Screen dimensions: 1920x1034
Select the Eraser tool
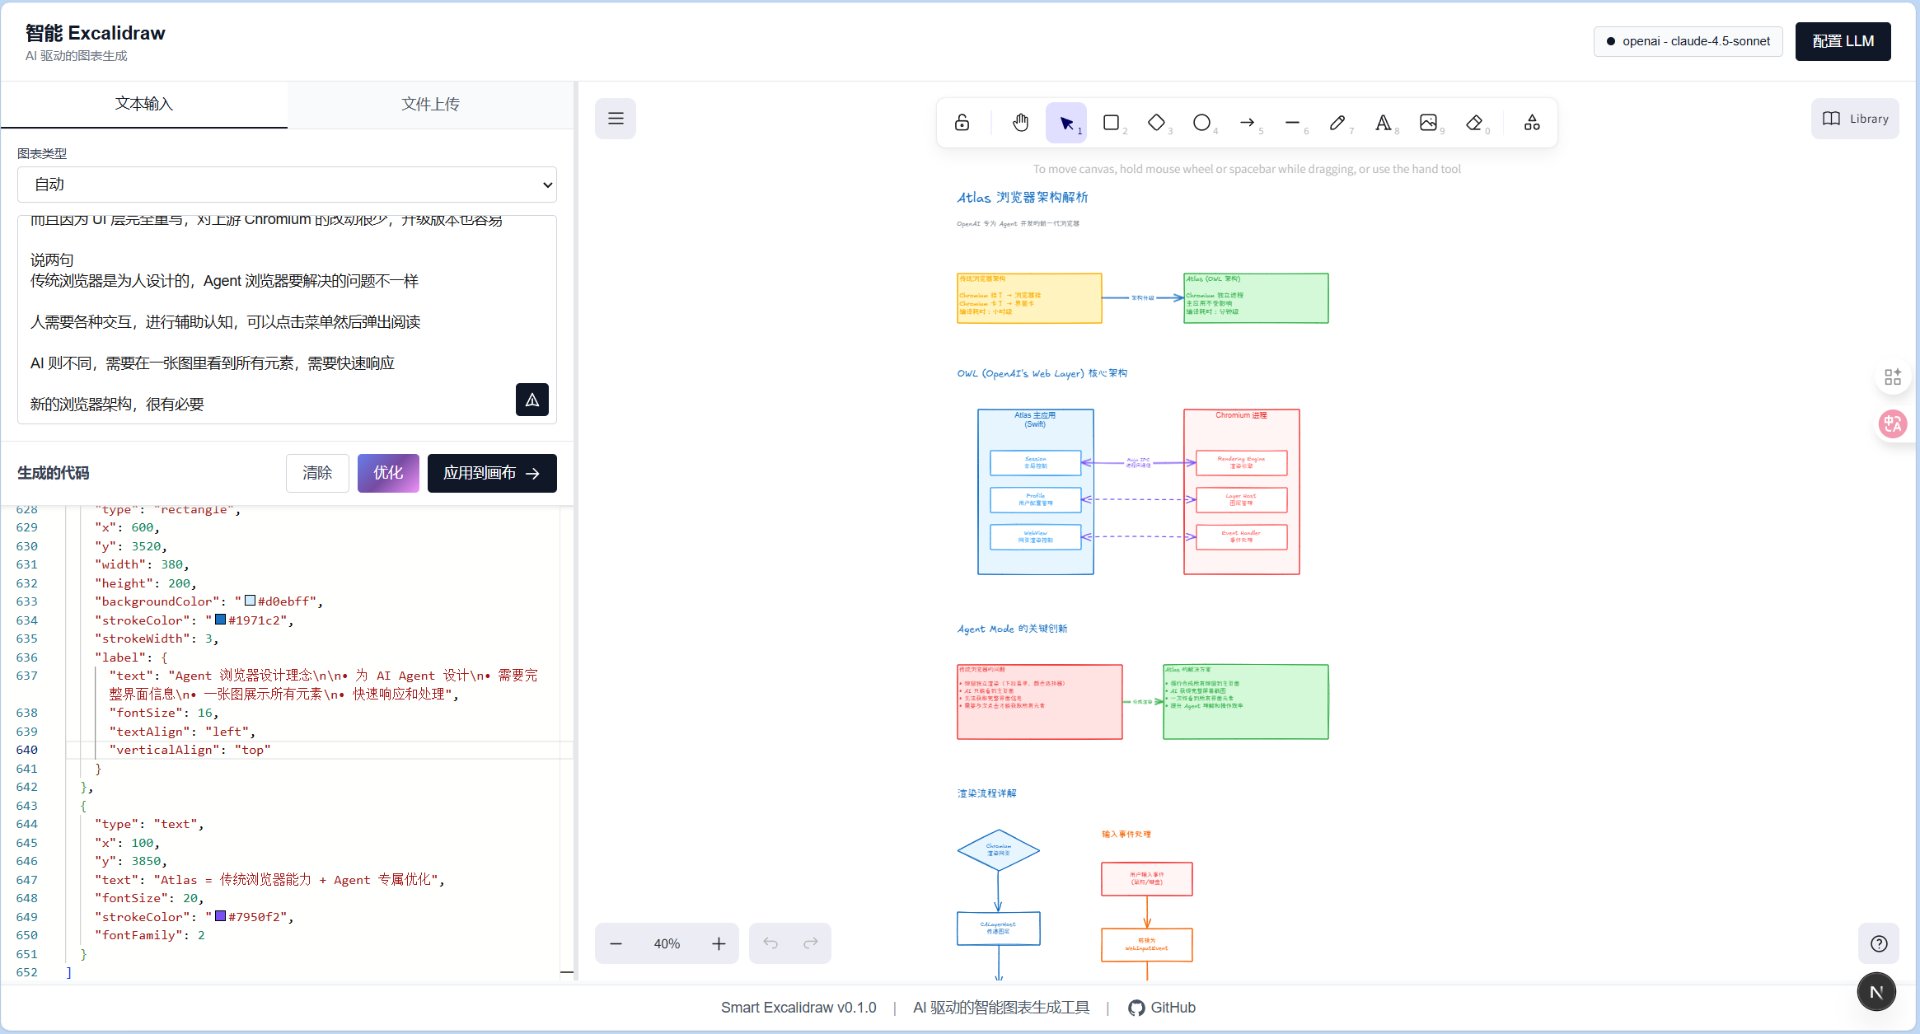click(x=1474, y=123)
